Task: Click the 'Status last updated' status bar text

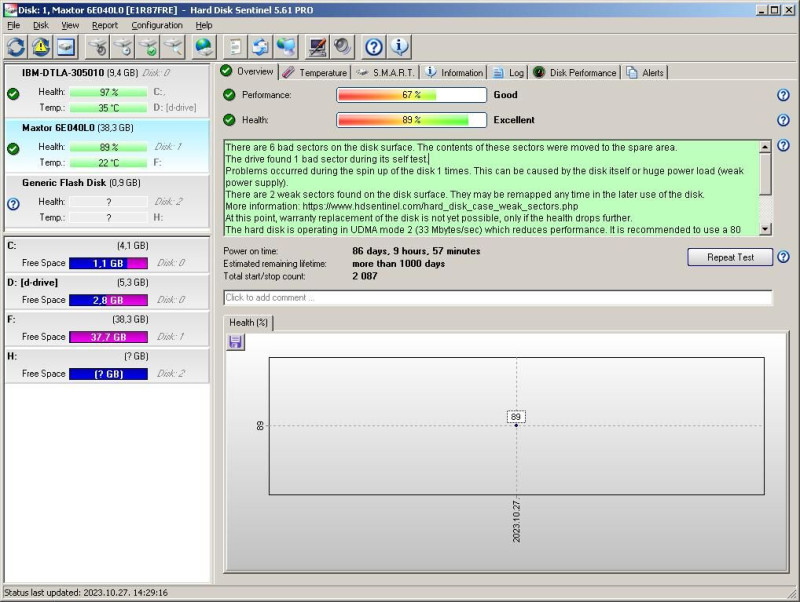Action: point(86,592)
